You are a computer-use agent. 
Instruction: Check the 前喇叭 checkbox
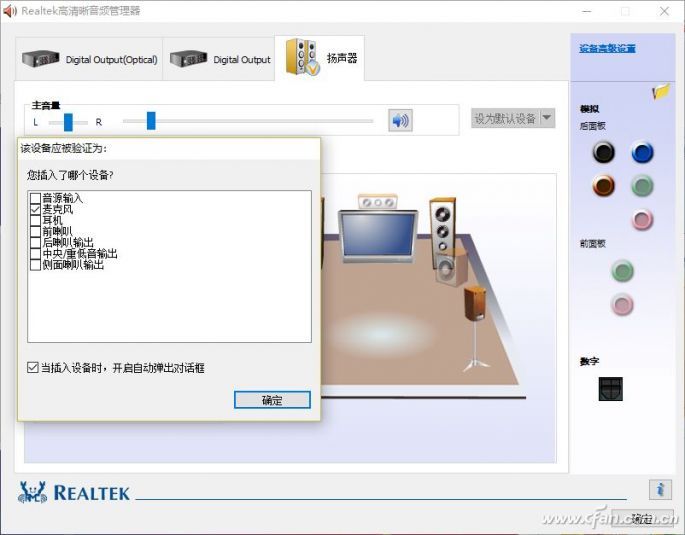tap(35, 231)
